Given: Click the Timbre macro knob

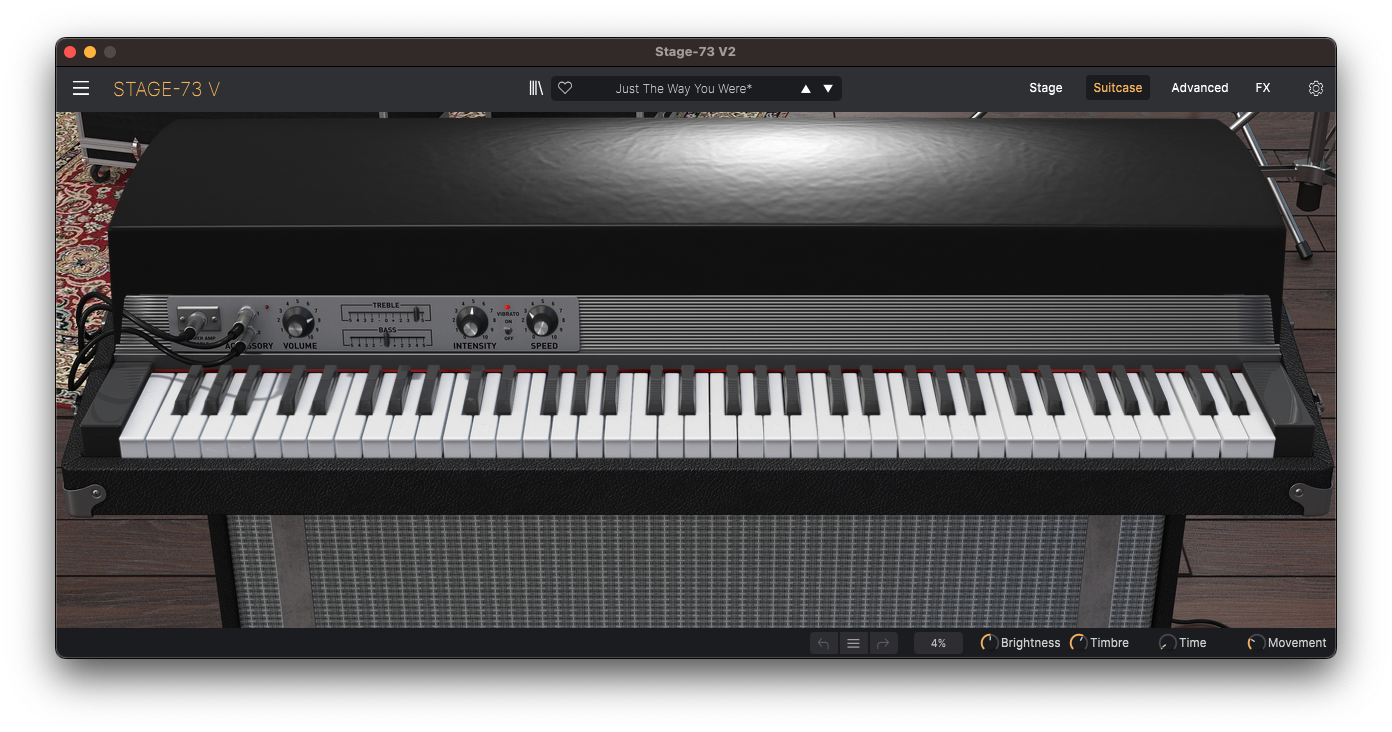Looking at the screenshot, I should pos(1078,643).
